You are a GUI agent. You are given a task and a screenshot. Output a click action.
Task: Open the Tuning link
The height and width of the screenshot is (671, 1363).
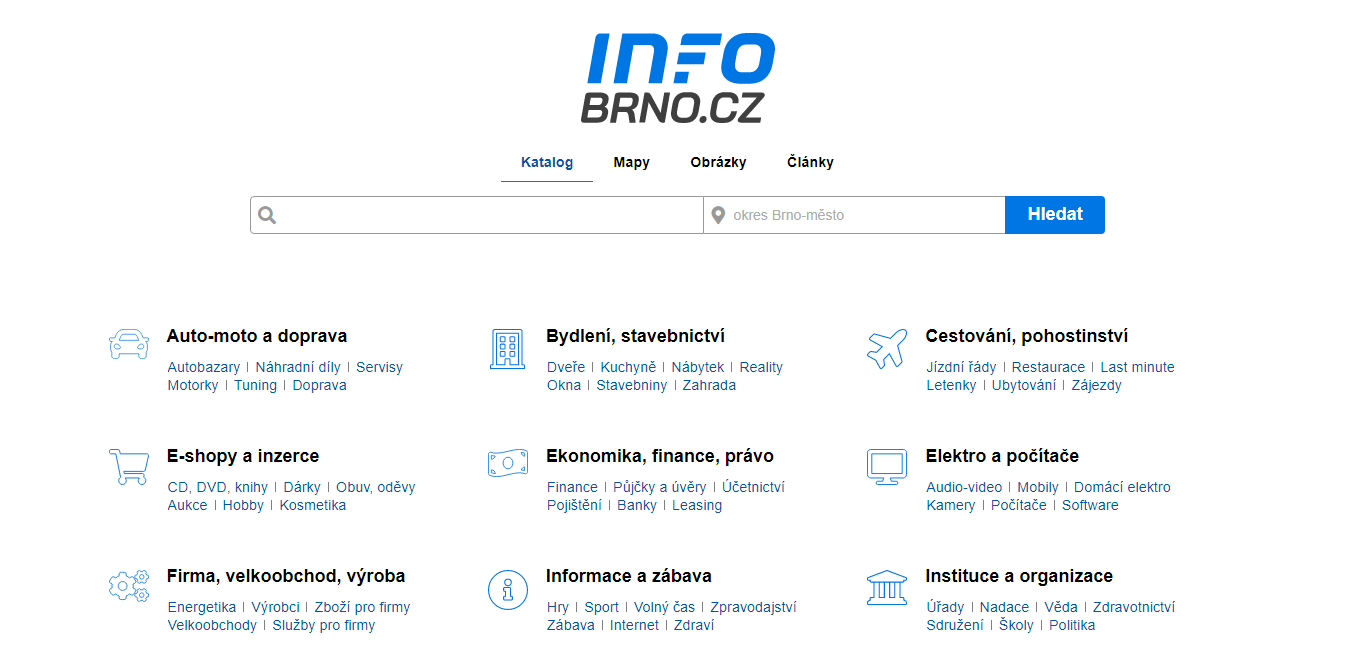click(256, 385)
